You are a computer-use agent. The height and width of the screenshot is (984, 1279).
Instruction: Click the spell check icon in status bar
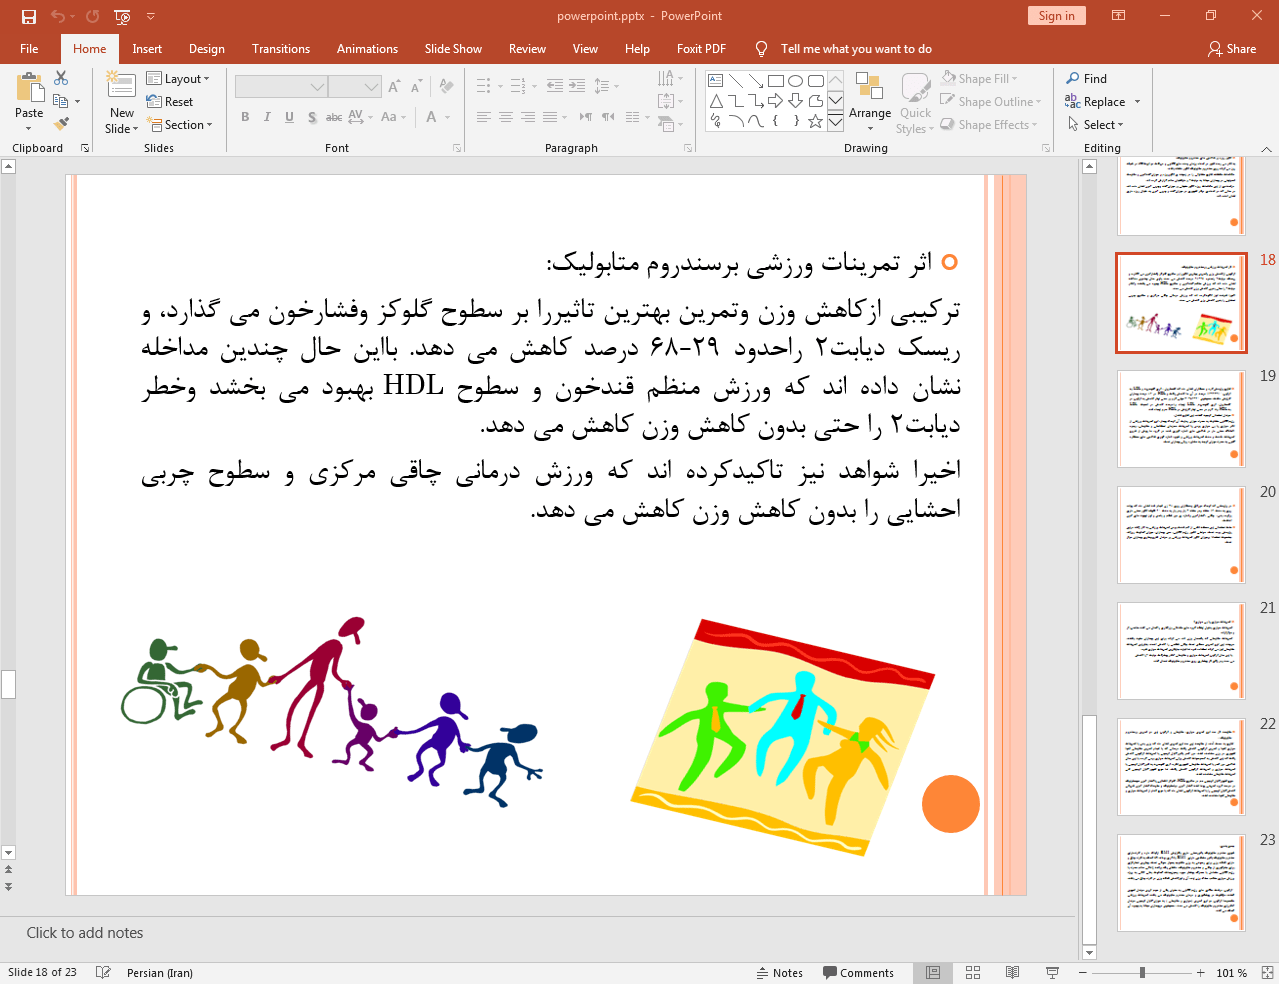coord(103,973)
